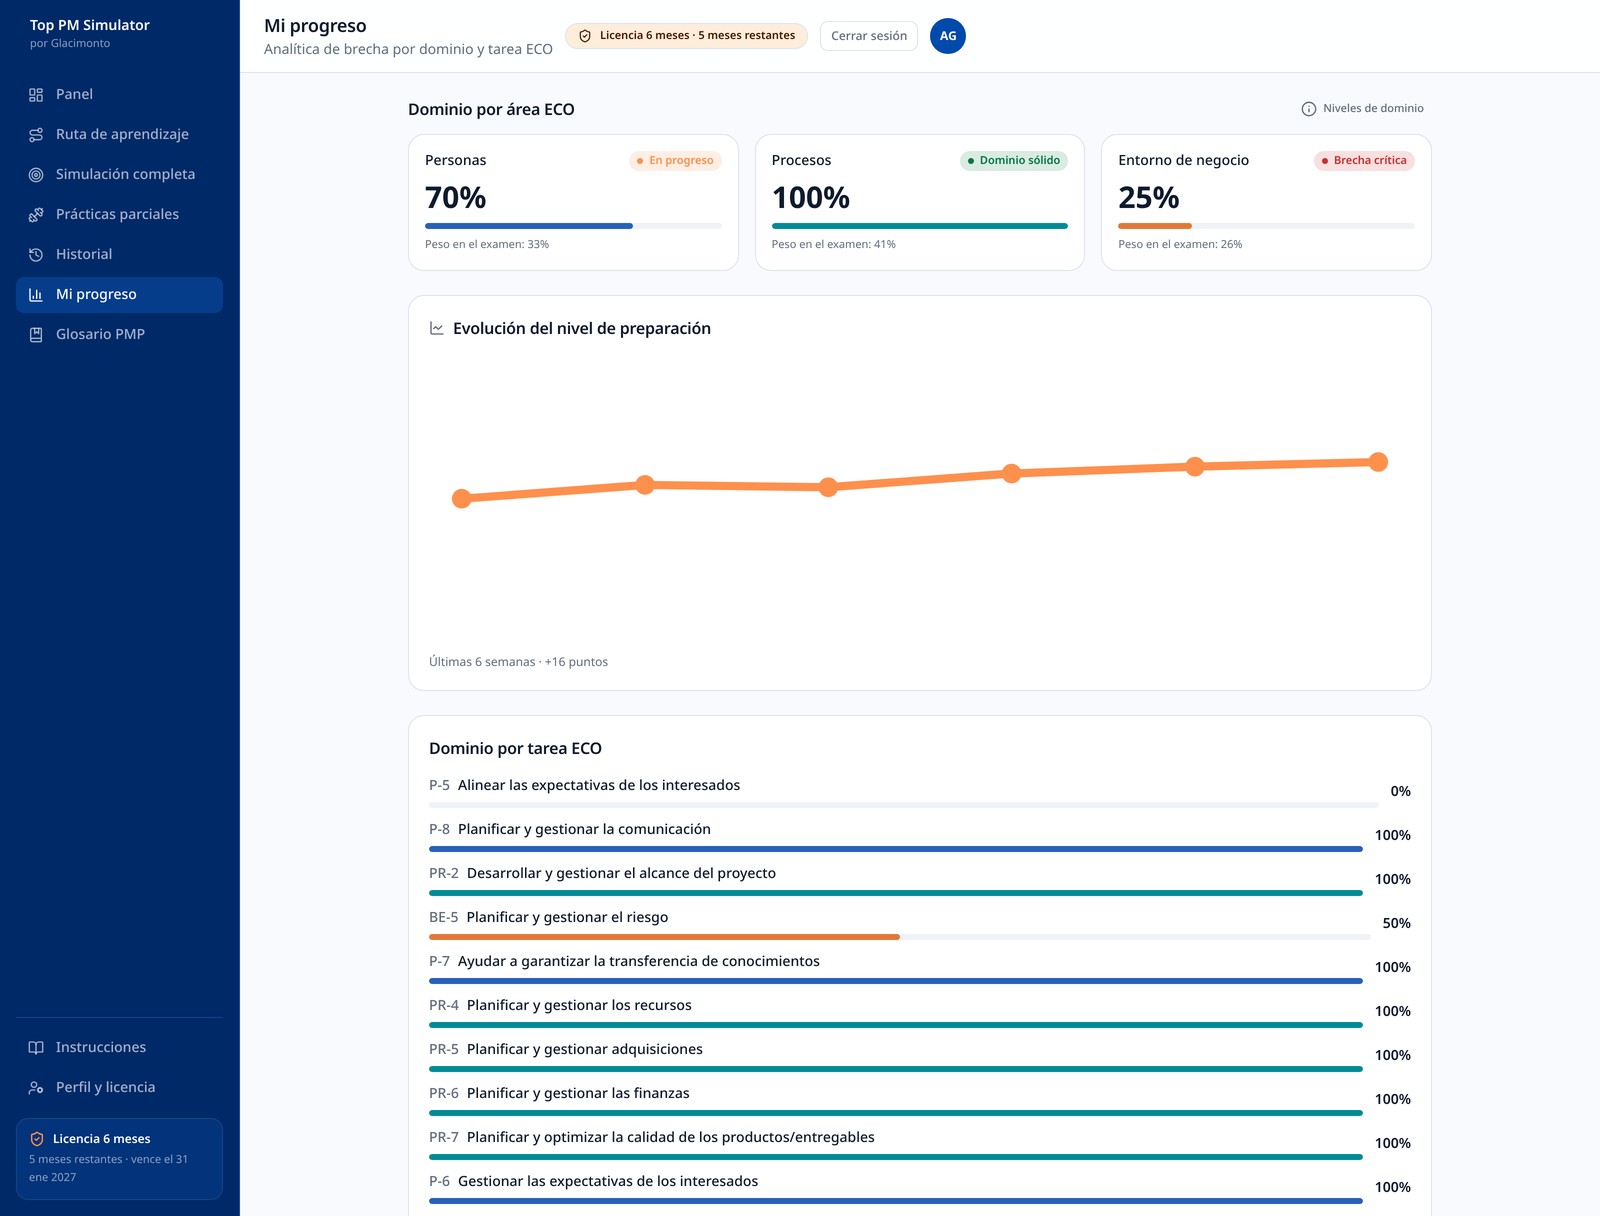Click the first data point on the evolution chart
1600x1216 pixels.
[x=462, y=498]
